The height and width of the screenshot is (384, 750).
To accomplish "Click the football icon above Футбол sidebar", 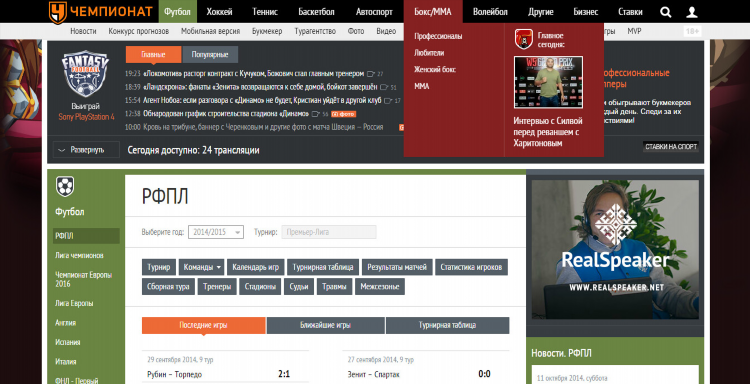I will coord(65,187).
